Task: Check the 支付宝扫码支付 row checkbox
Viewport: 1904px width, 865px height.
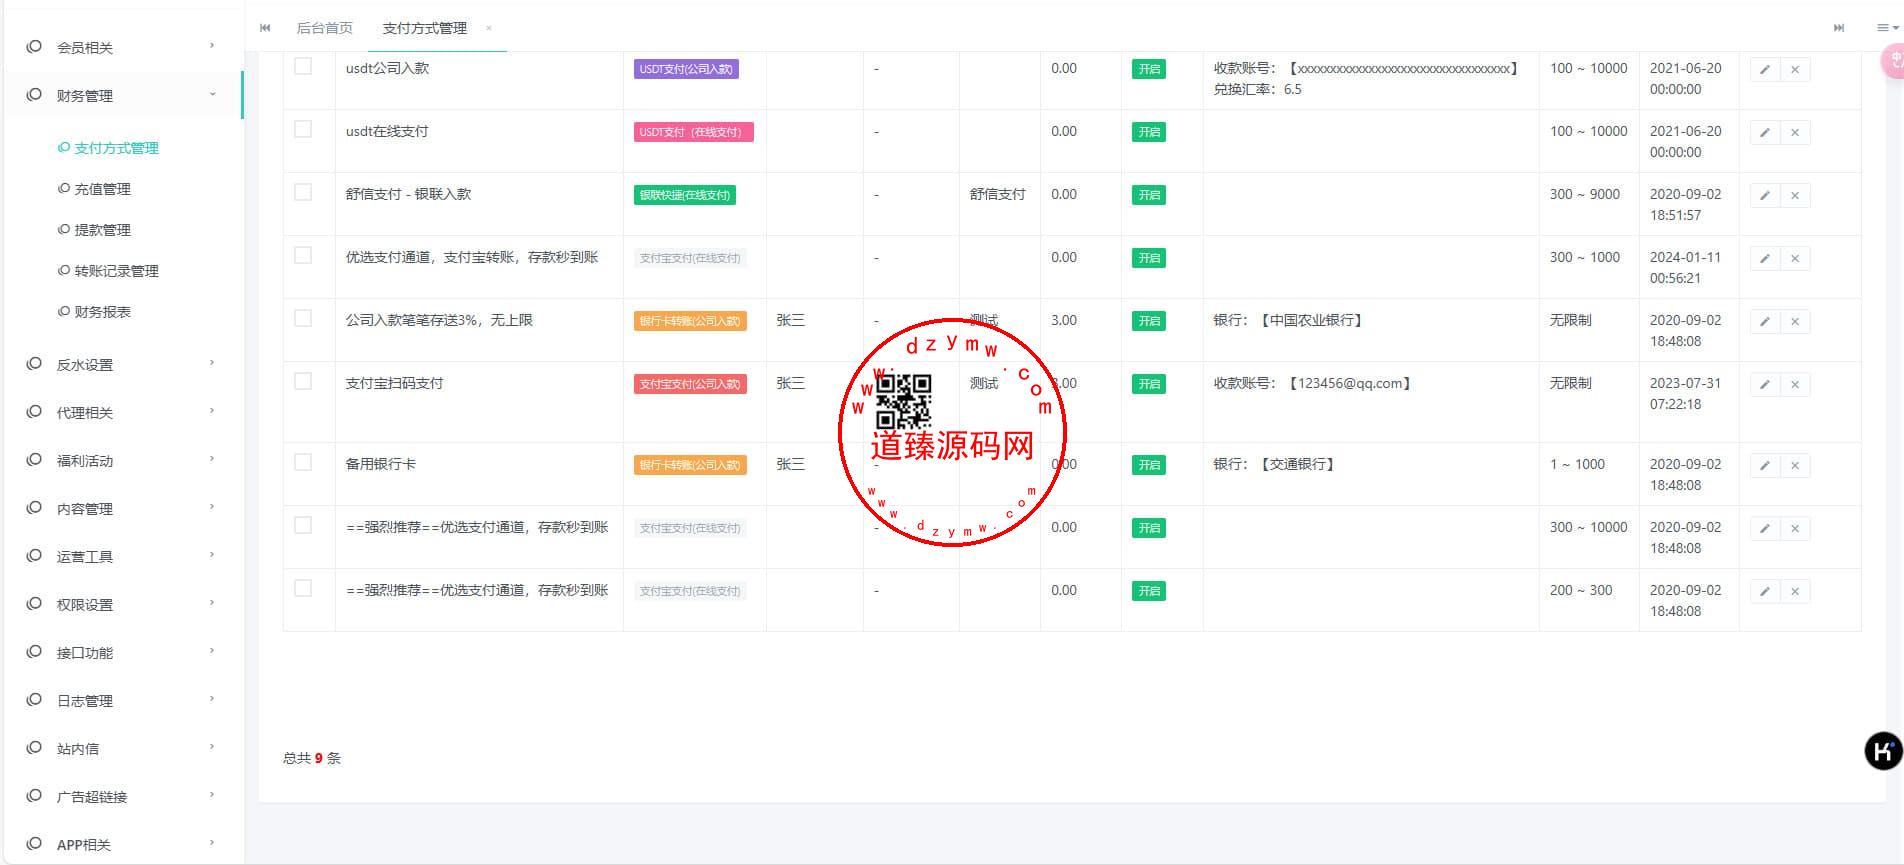Action: pyautogui.click(x=303, y=381)
